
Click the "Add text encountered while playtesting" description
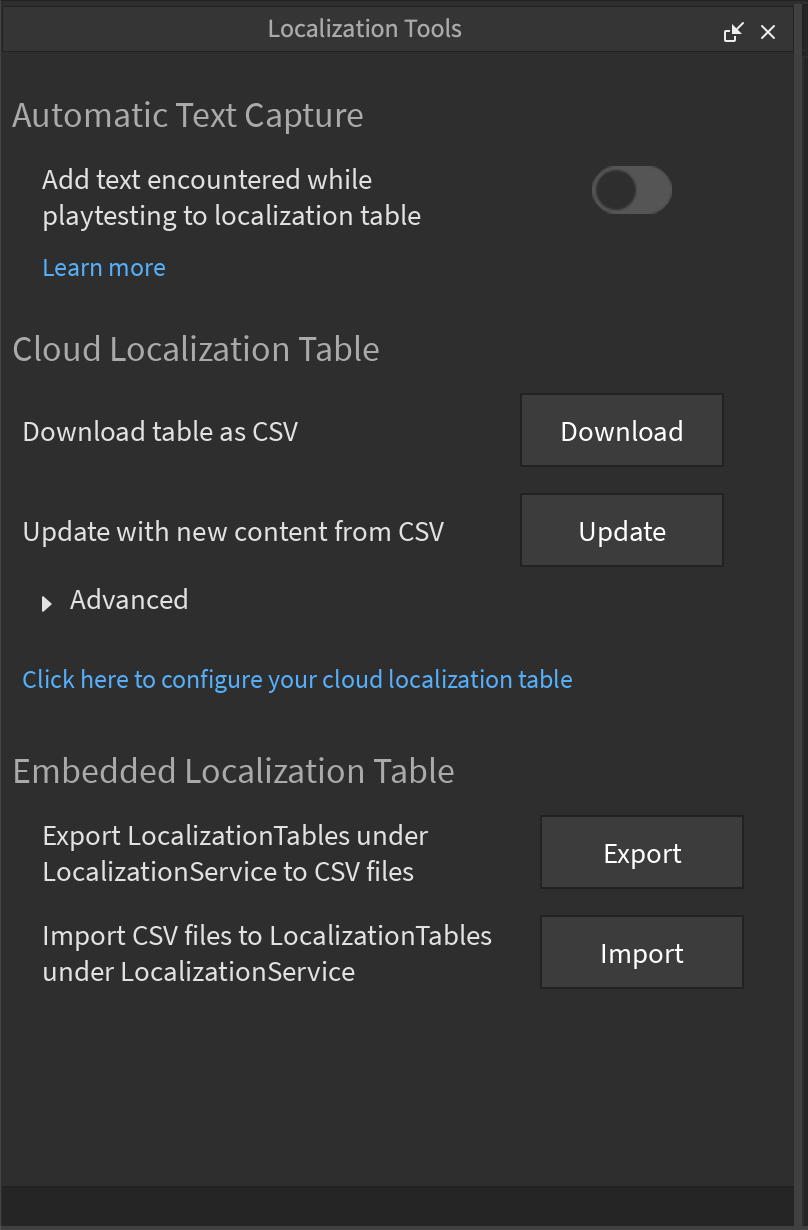click(x=231, y=198)
